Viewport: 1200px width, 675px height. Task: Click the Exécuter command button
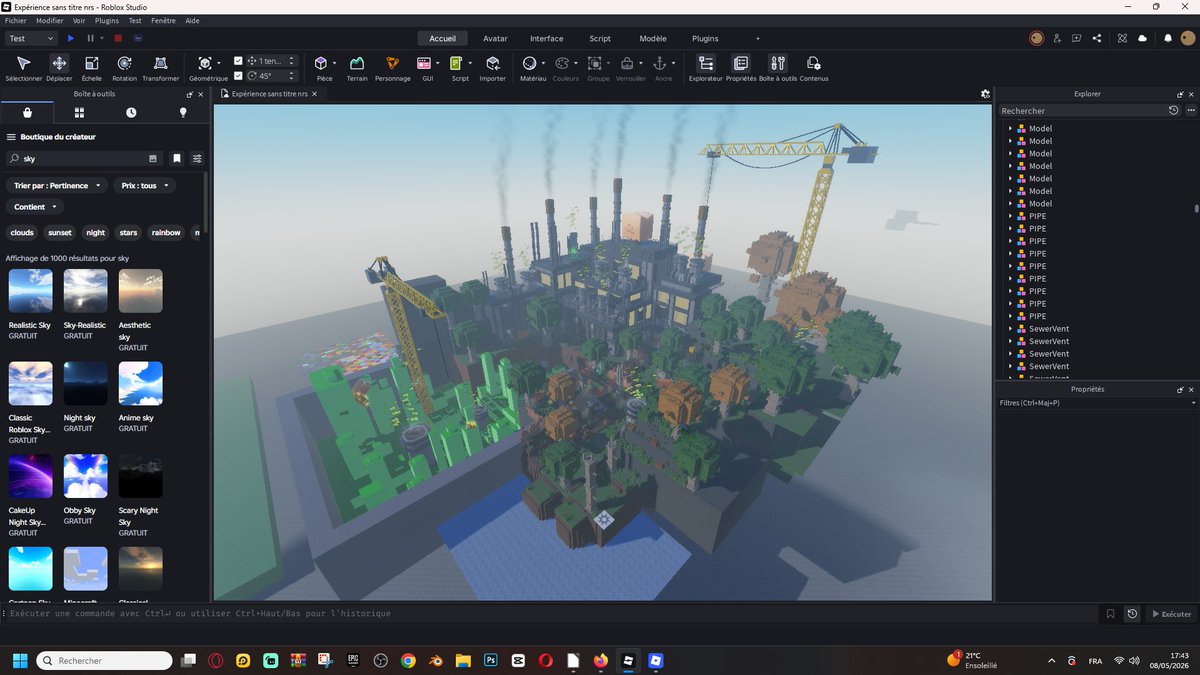[1171, 614]
